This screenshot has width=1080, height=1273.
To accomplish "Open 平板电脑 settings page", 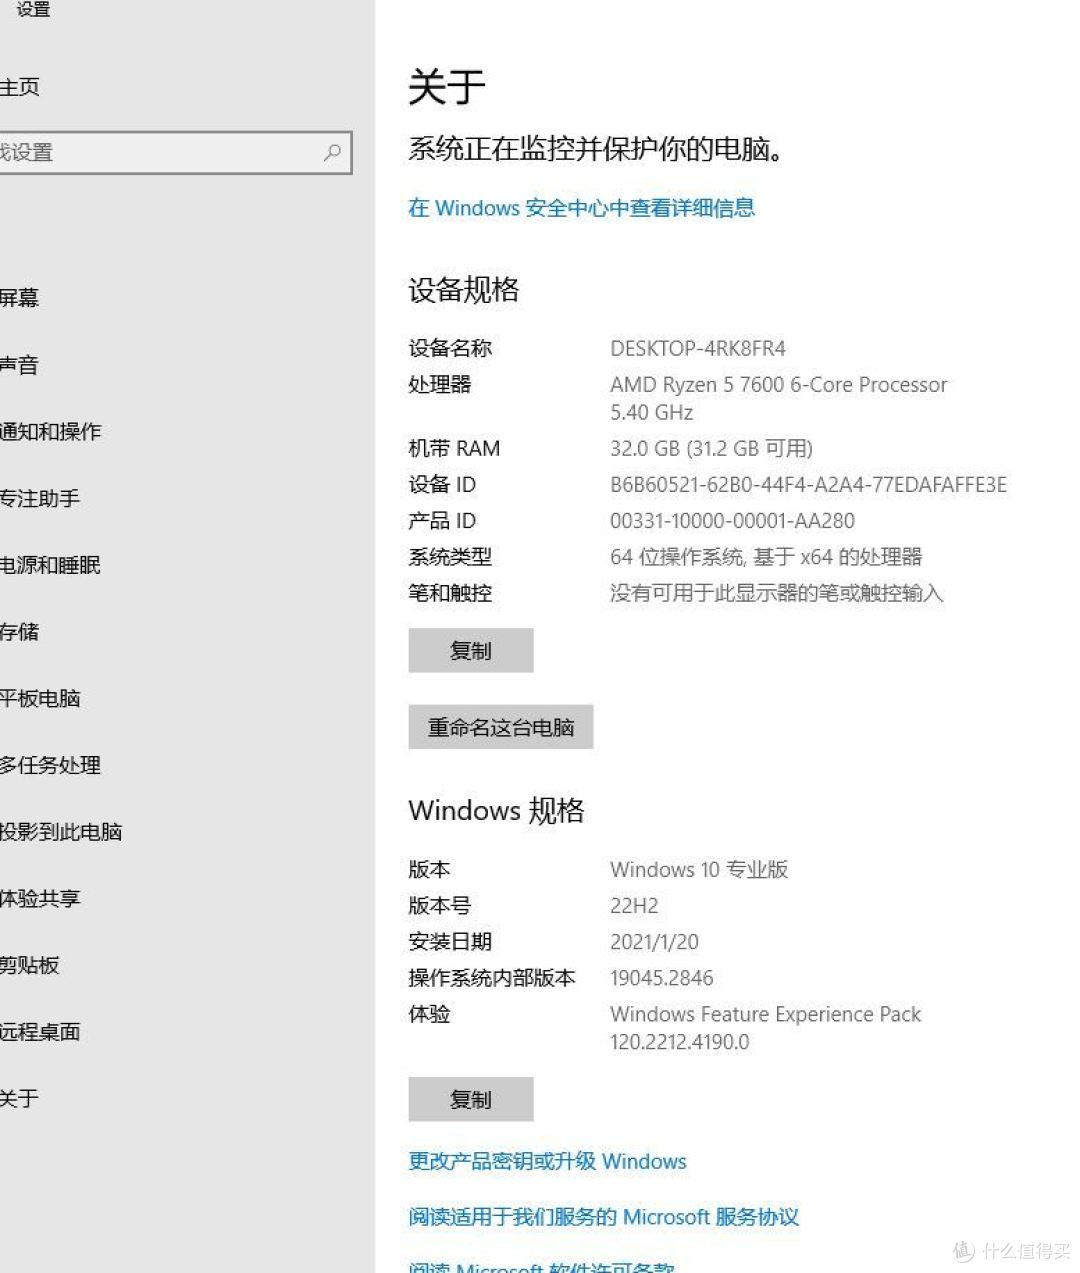I will [x=40, y=698].
